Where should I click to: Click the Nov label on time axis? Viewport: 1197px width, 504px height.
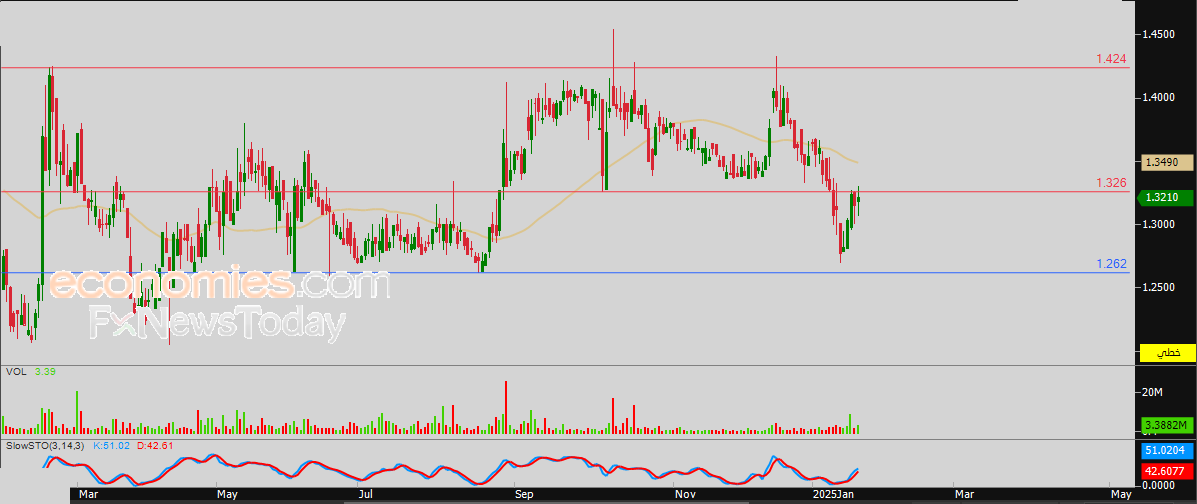pyautogui.click(x=685, y=496)
